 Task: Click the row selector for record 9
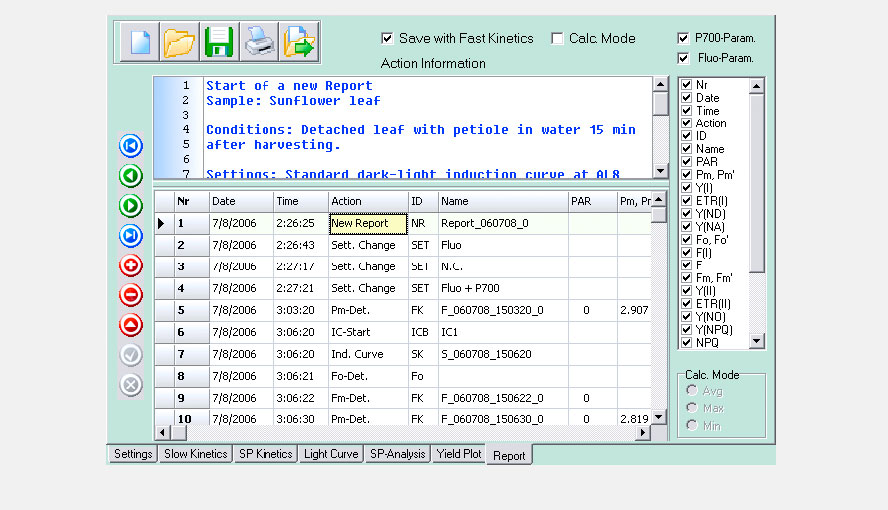pos(164,398)
